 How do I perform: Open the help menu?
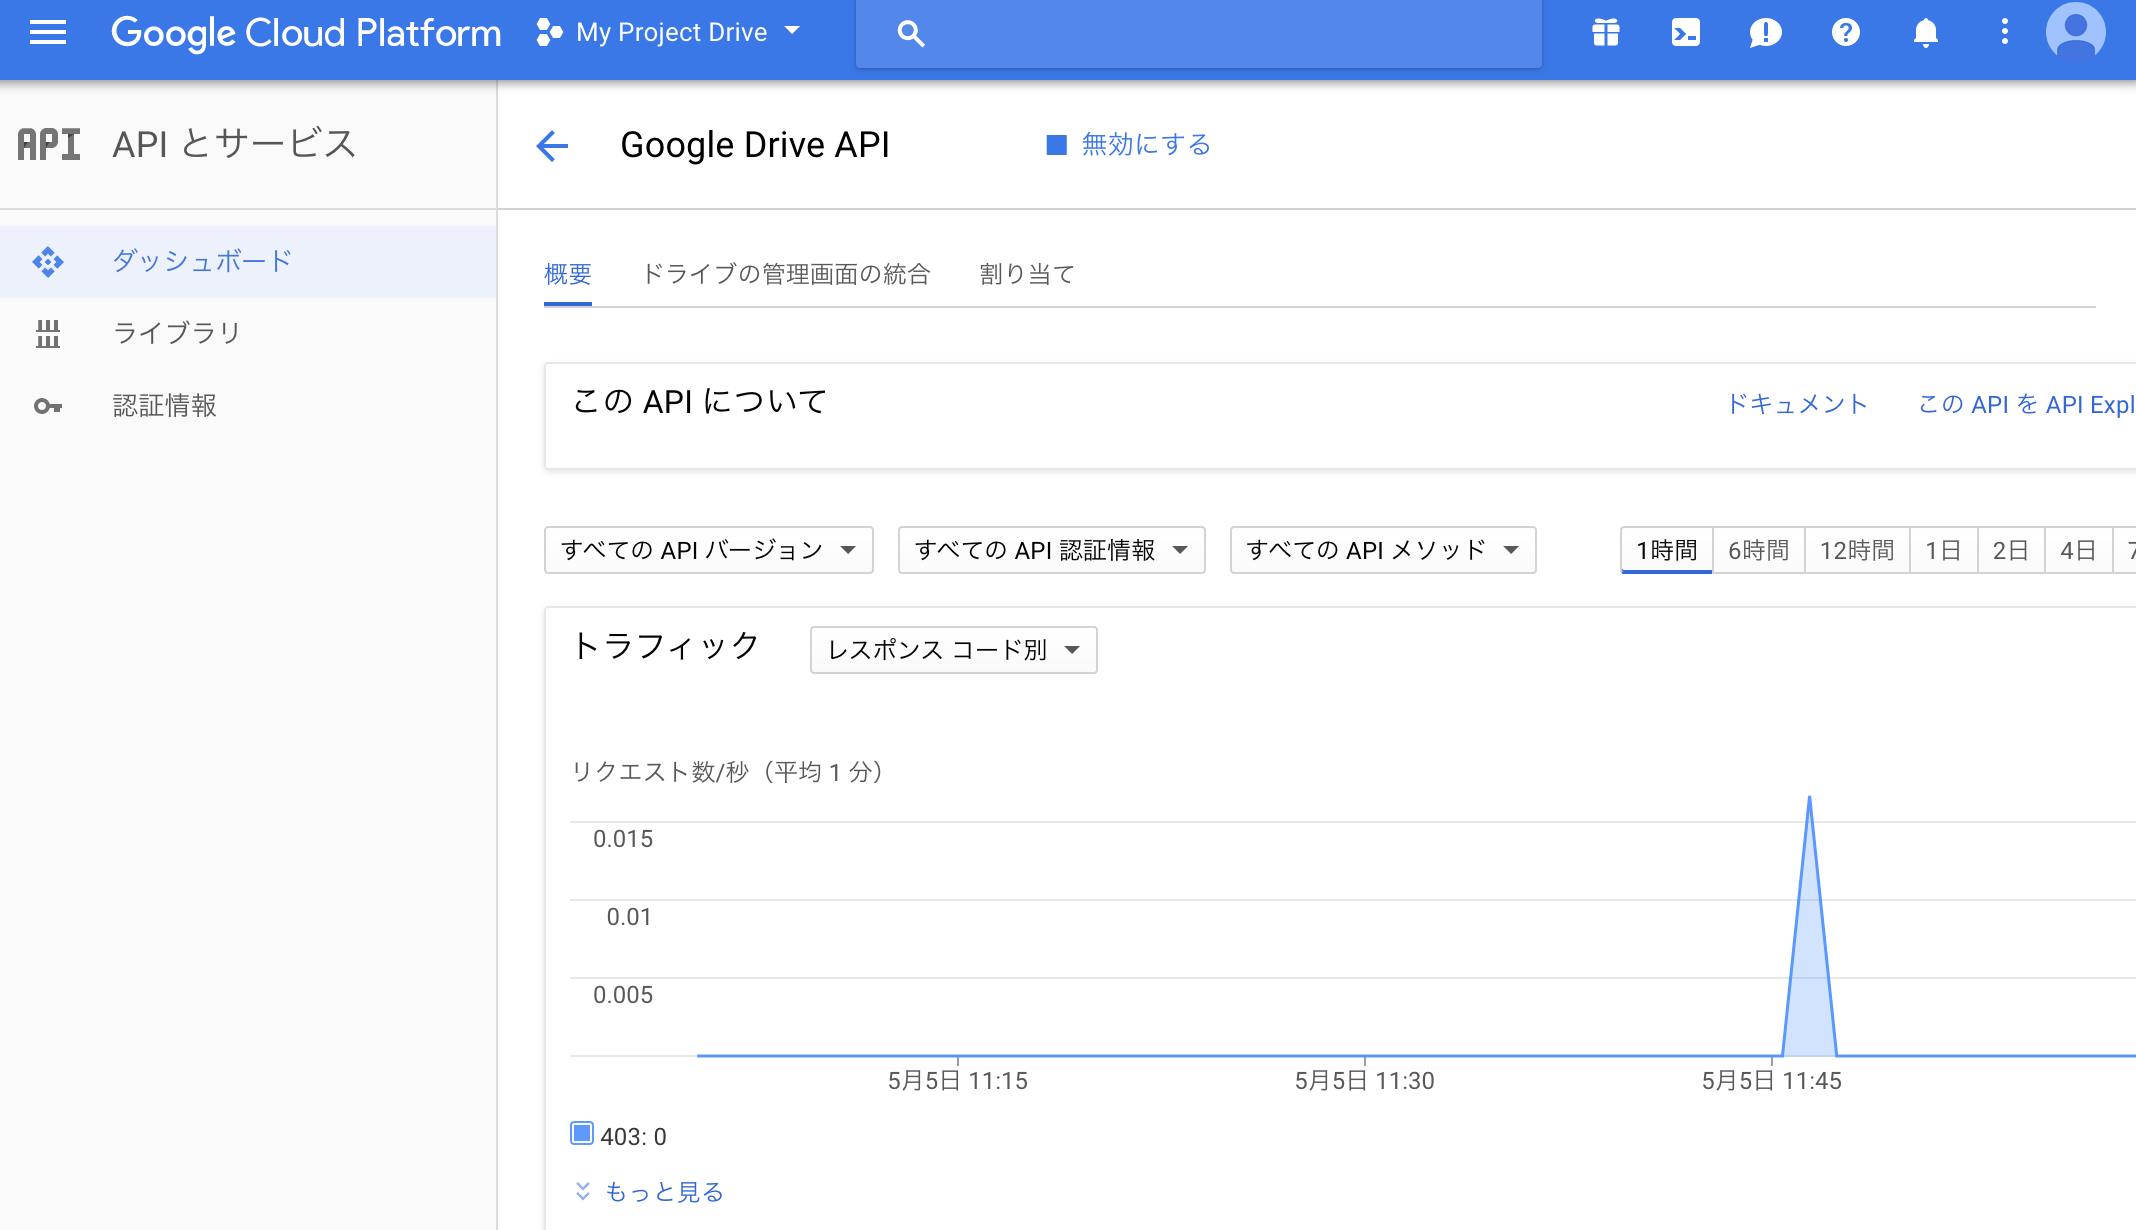click(1845, 33)
